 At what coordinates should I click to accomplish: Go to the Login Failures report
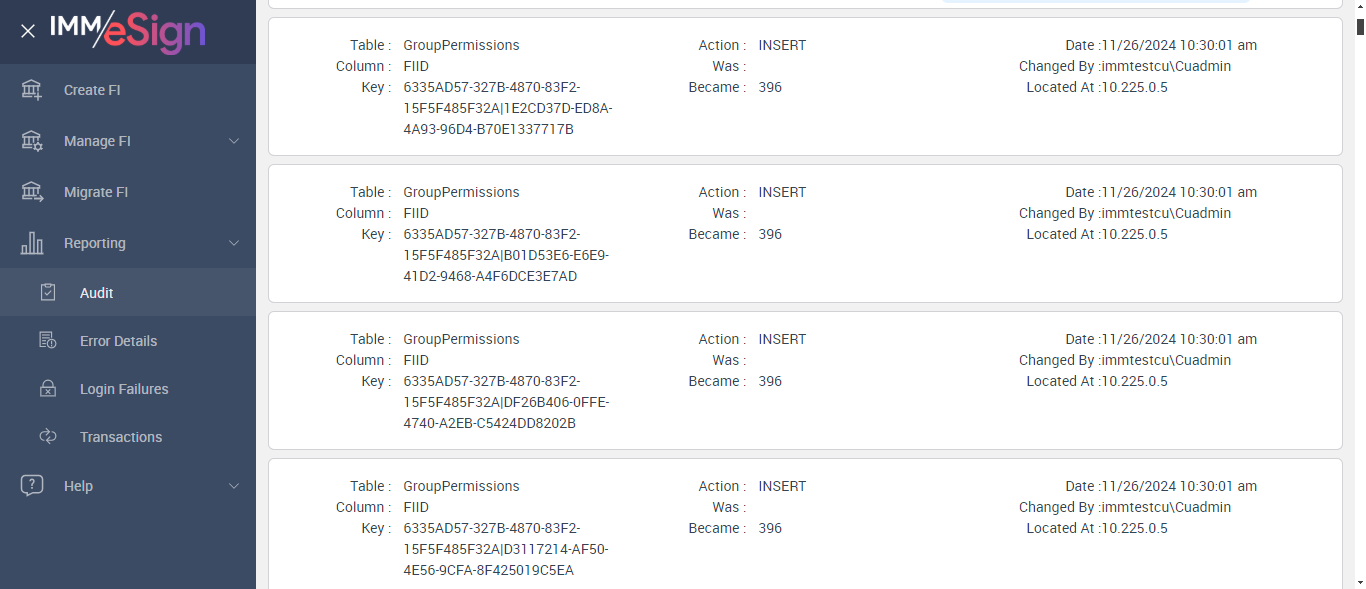[x=124, y=389]
